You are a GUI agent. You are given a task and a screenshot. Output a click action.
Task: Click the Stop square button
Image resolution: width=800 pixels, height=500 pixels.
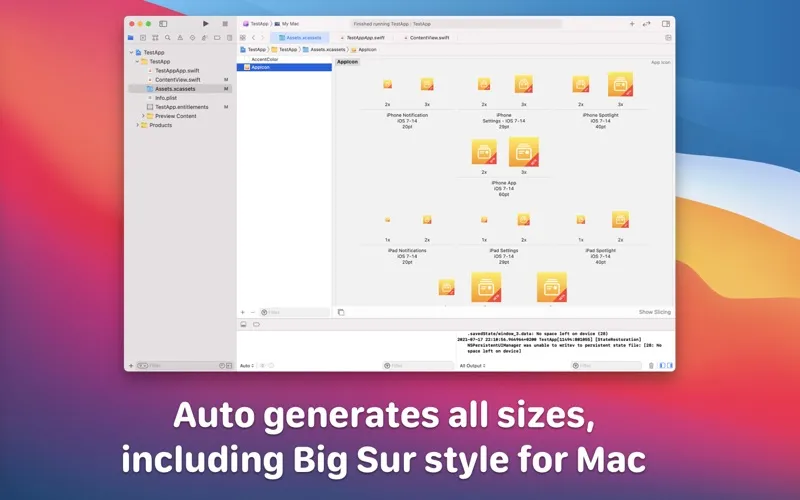point(225,24)
